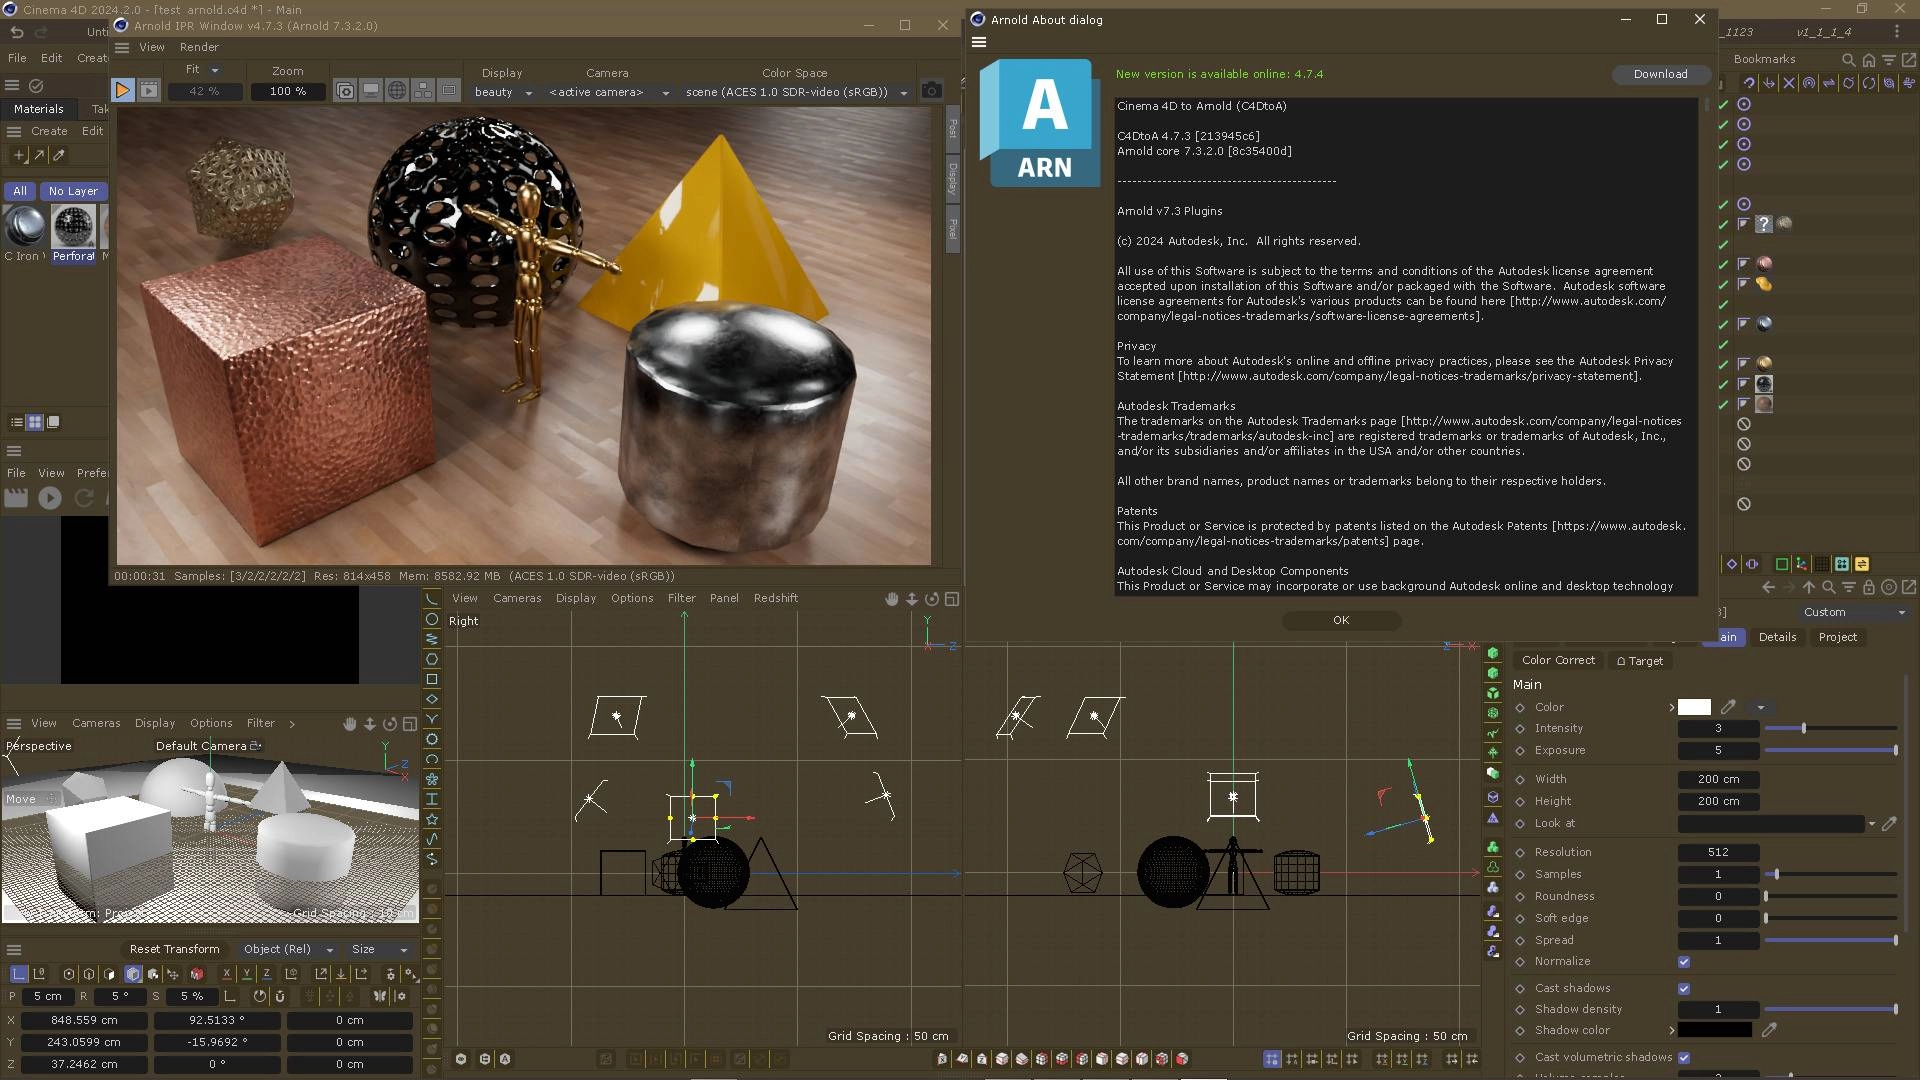Image resolution: width=1920 pixels, height=1080 pixels.
Task: Click the Download button in About dialog
Action: pos(1660,74)
